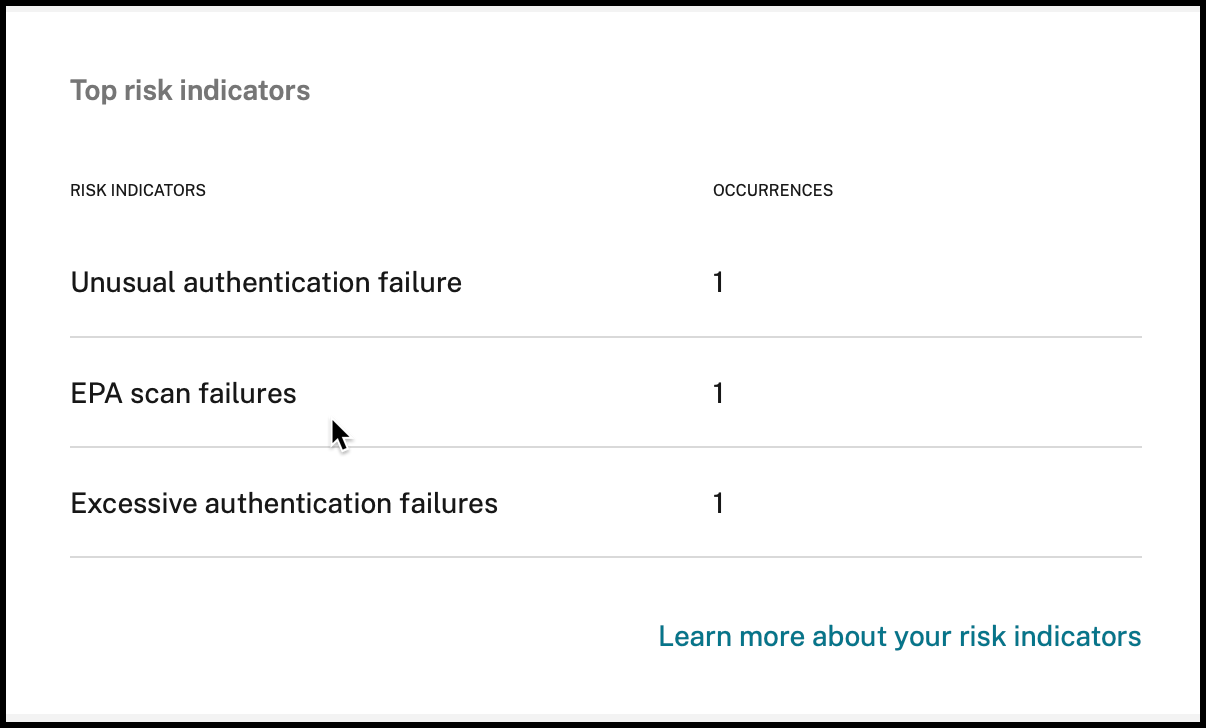Click occurrence count for EPA scan failures
Screen dimensions: 1206x728
718,394
